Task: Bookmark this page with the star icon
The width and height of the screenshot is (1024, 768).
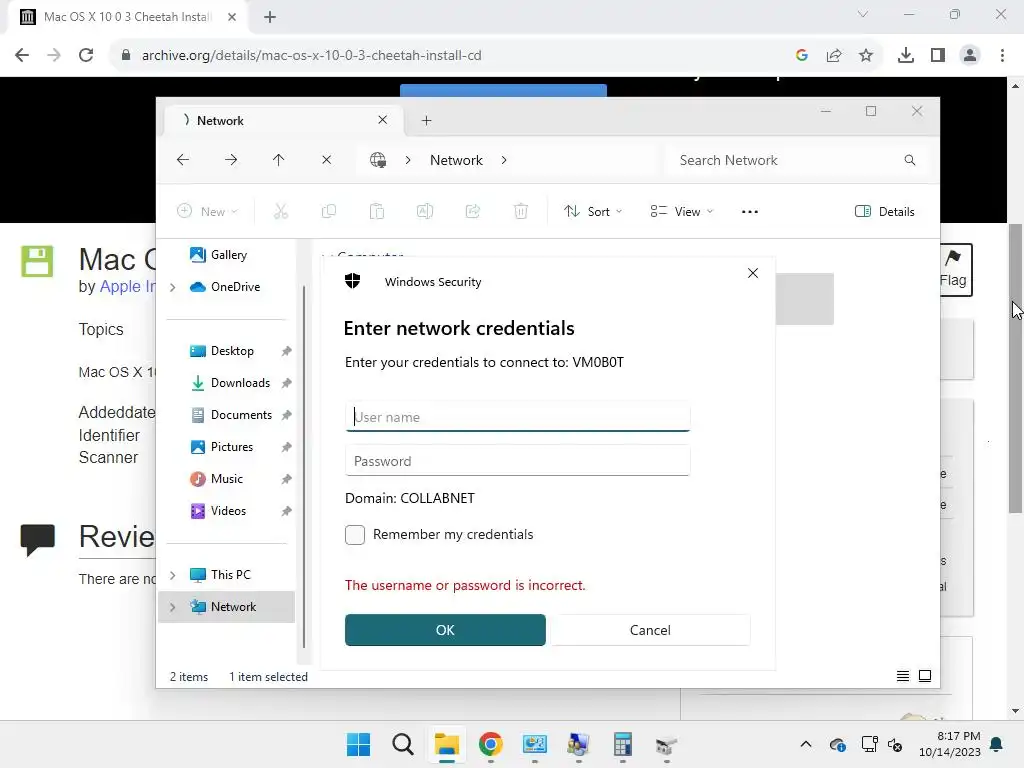Action: click(866, 55)
